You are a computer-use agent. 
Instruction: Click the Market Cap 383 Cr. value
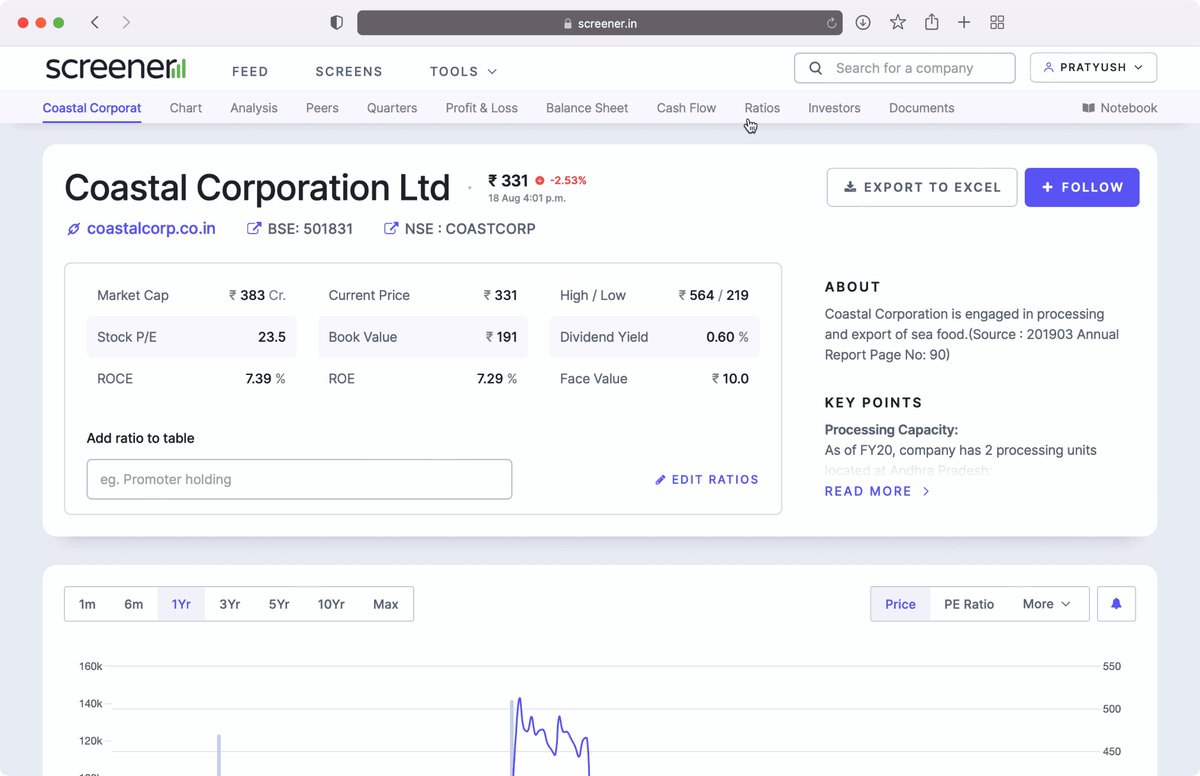tap(258, 295)
